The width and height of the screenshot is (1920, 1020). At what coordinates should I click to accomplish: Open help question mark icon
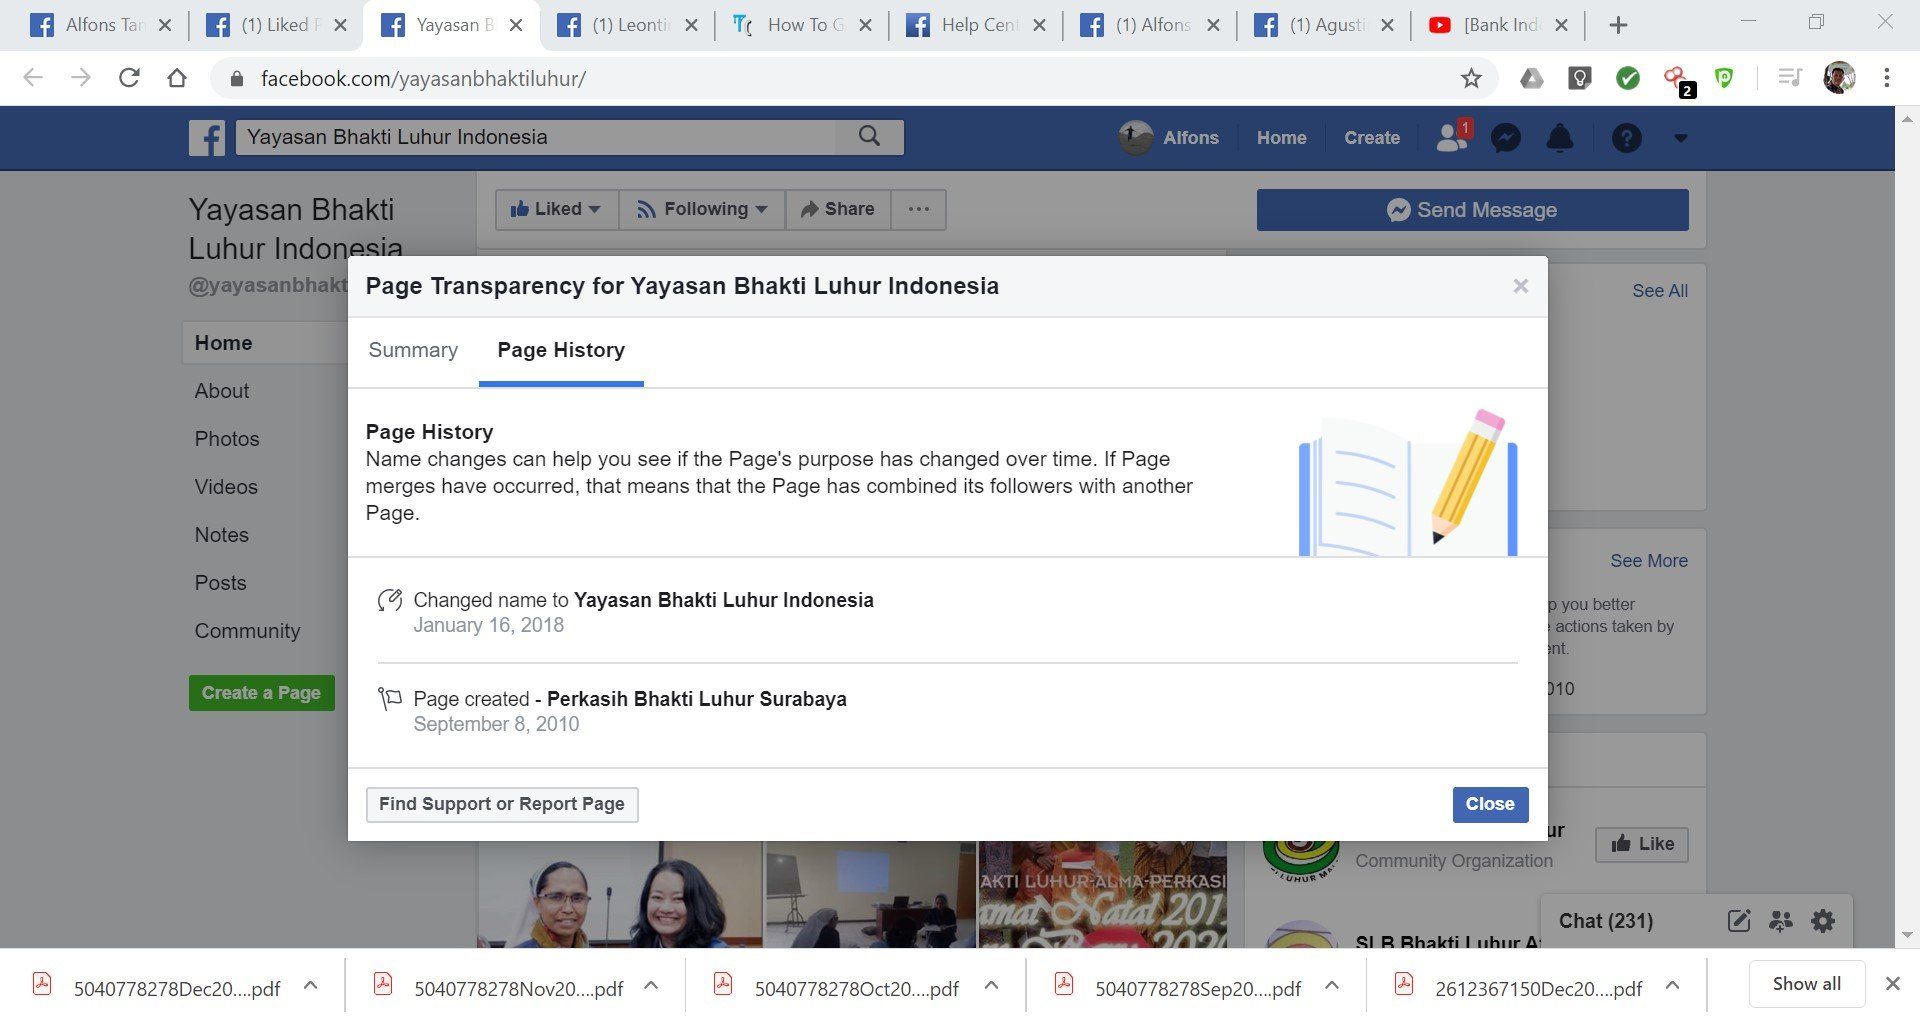[1627, 138]
